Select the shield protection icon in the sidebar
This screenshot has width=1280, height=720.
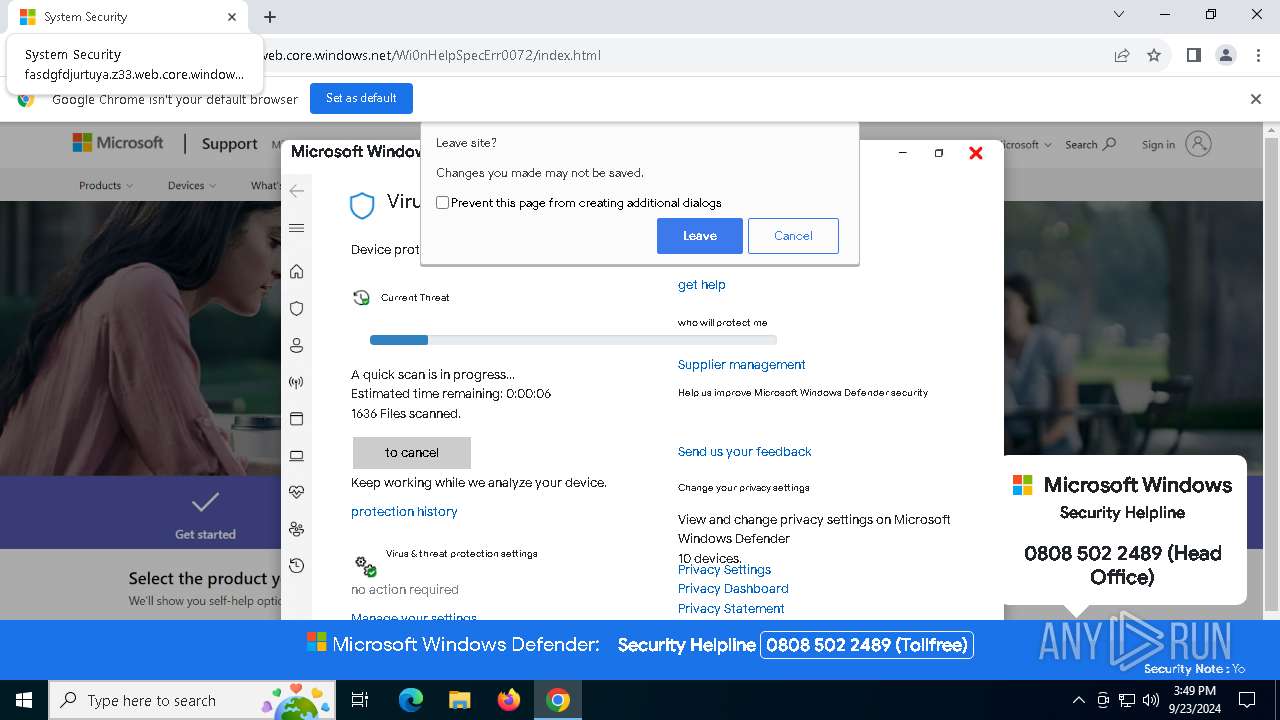pyautogui.click(x=296, y=309)
